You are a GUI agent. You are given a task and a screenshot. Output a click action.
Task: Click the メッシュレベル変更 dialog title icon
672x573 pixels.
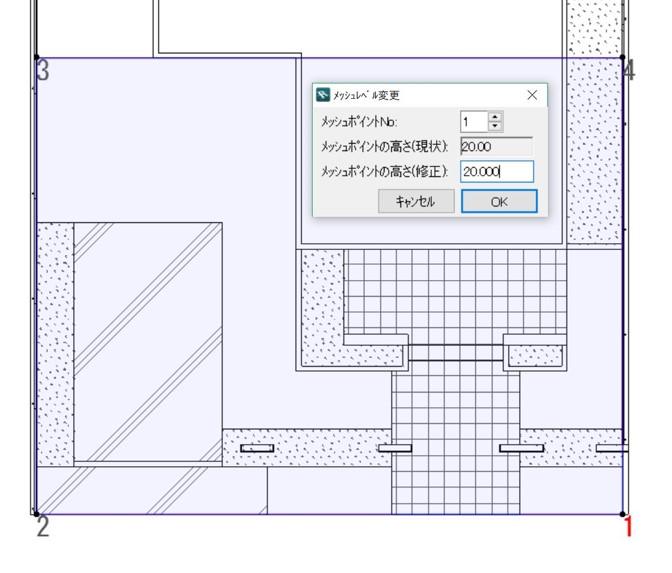[323, 95]
